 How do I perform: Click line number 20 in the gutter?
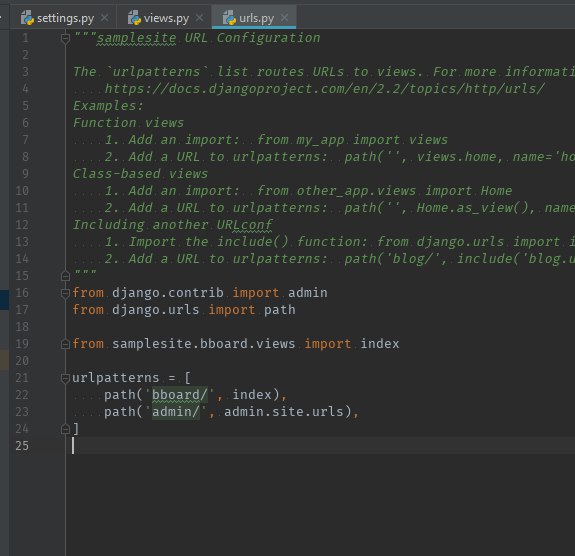click(x=22, y=361)
